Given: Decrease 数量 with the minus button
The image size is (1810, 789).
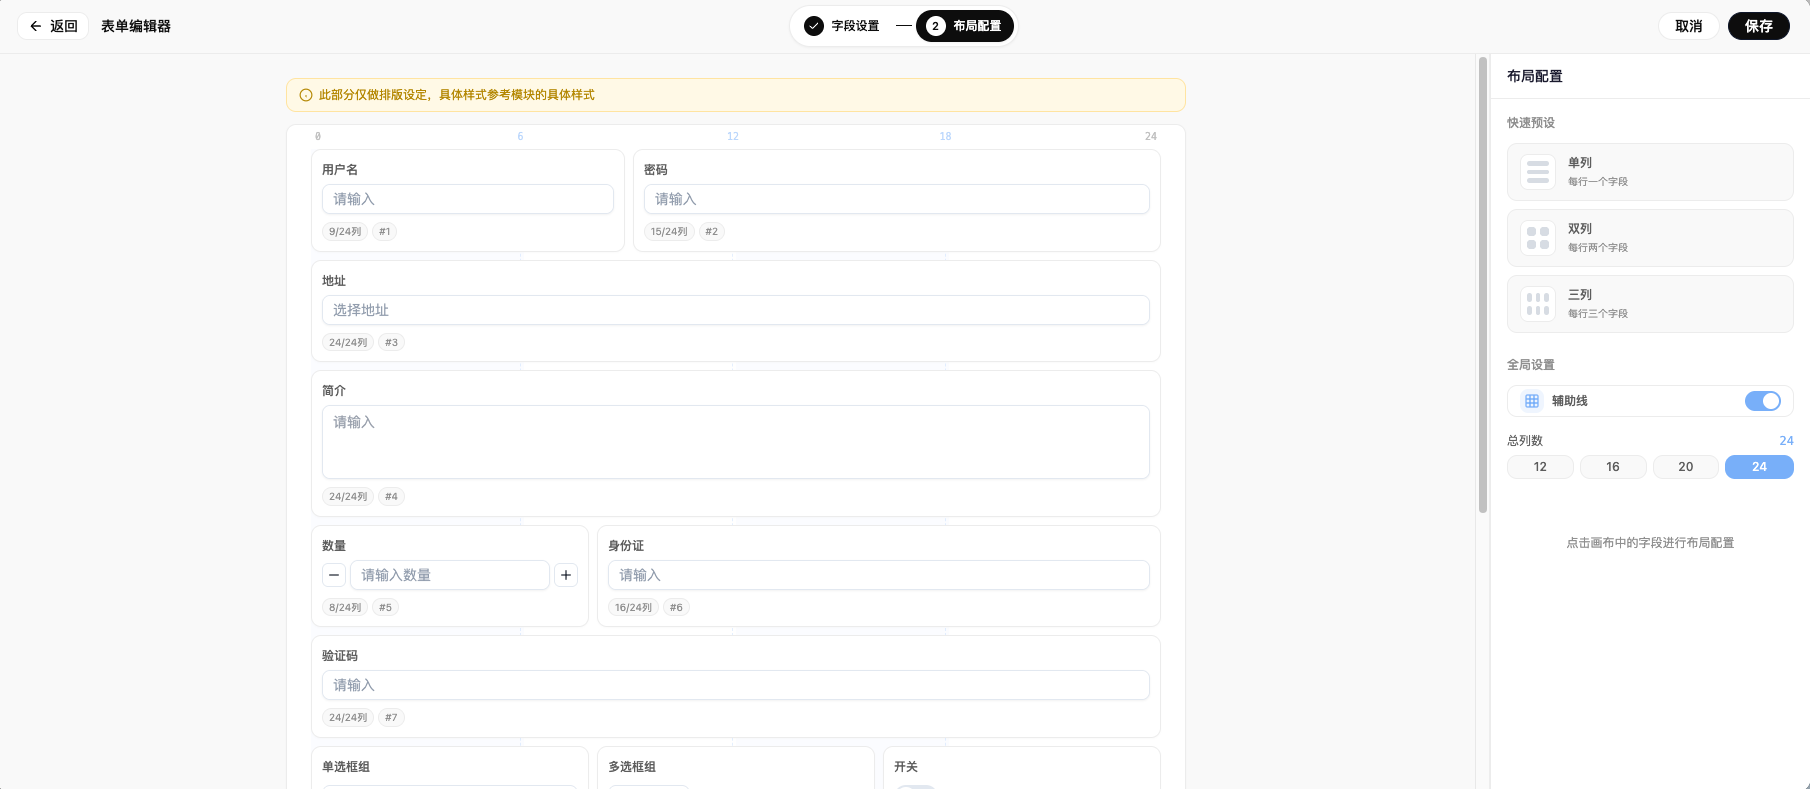Looking at the screenshot, I should point(334,575).
